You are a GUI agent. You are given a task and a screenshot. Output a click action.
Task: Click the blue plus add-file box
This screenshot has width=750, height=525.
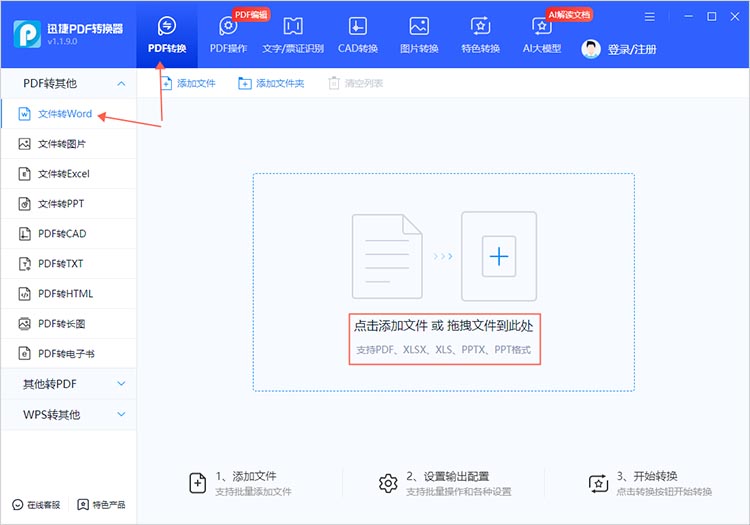coord(499,256)
